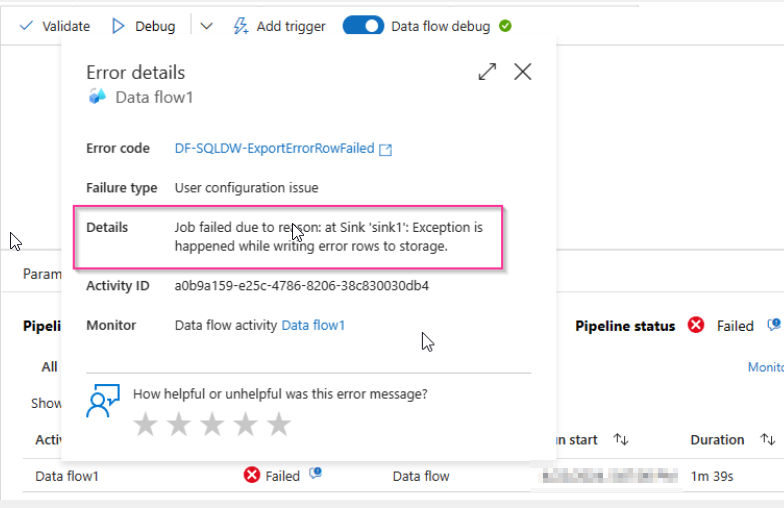Switch to the Parameters tab
Image resolution: width=784 pixels, height=508 pixels.
42,274
